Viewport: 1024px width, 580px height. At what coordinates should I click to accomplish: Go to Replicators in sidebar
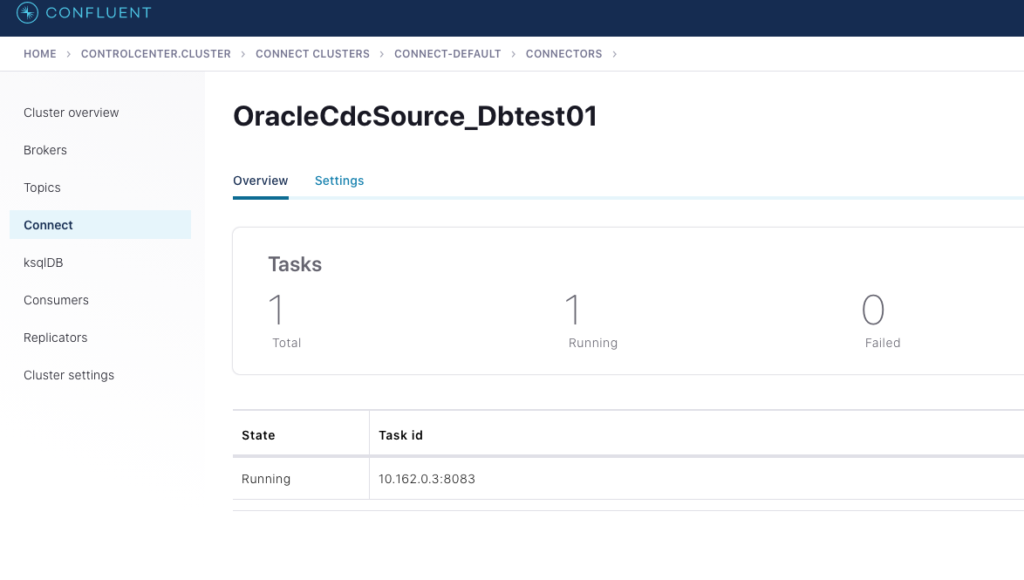tap(55, 338)
